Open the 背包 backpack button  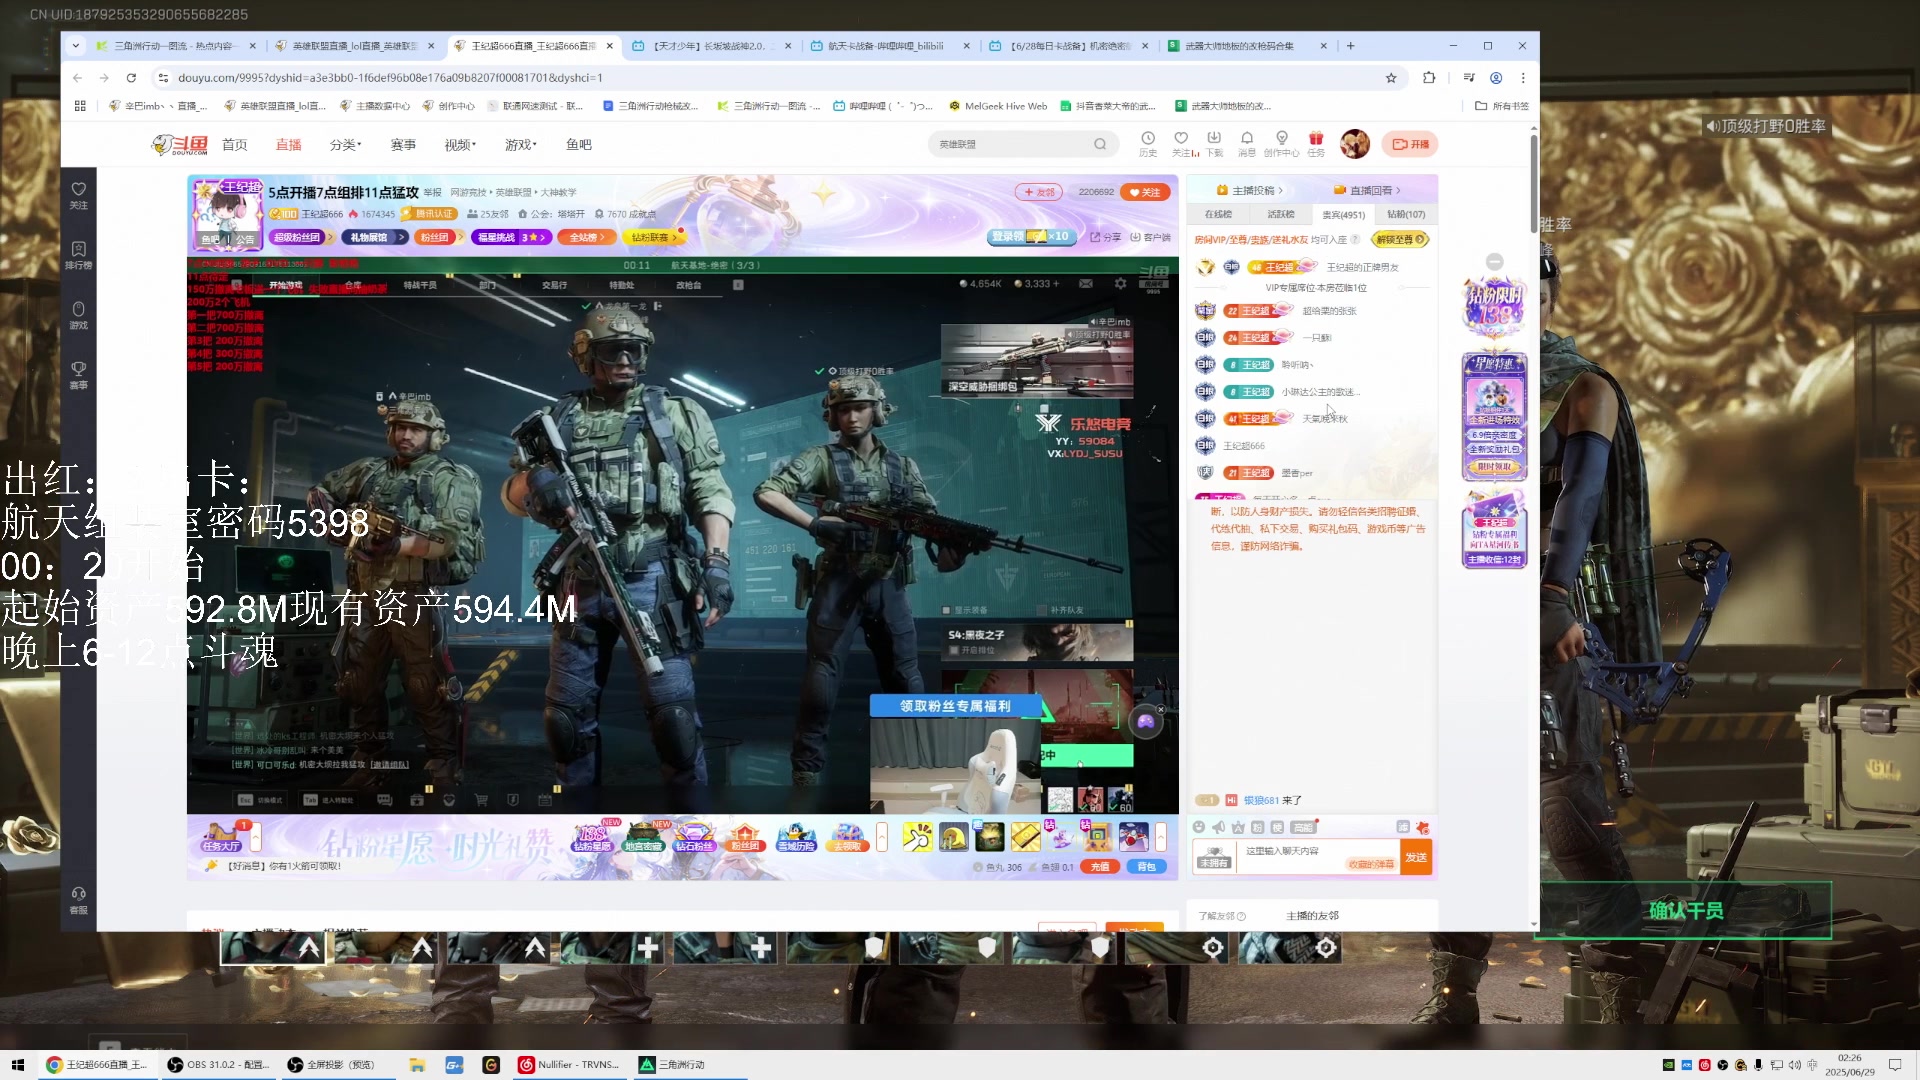point(1146,867)
